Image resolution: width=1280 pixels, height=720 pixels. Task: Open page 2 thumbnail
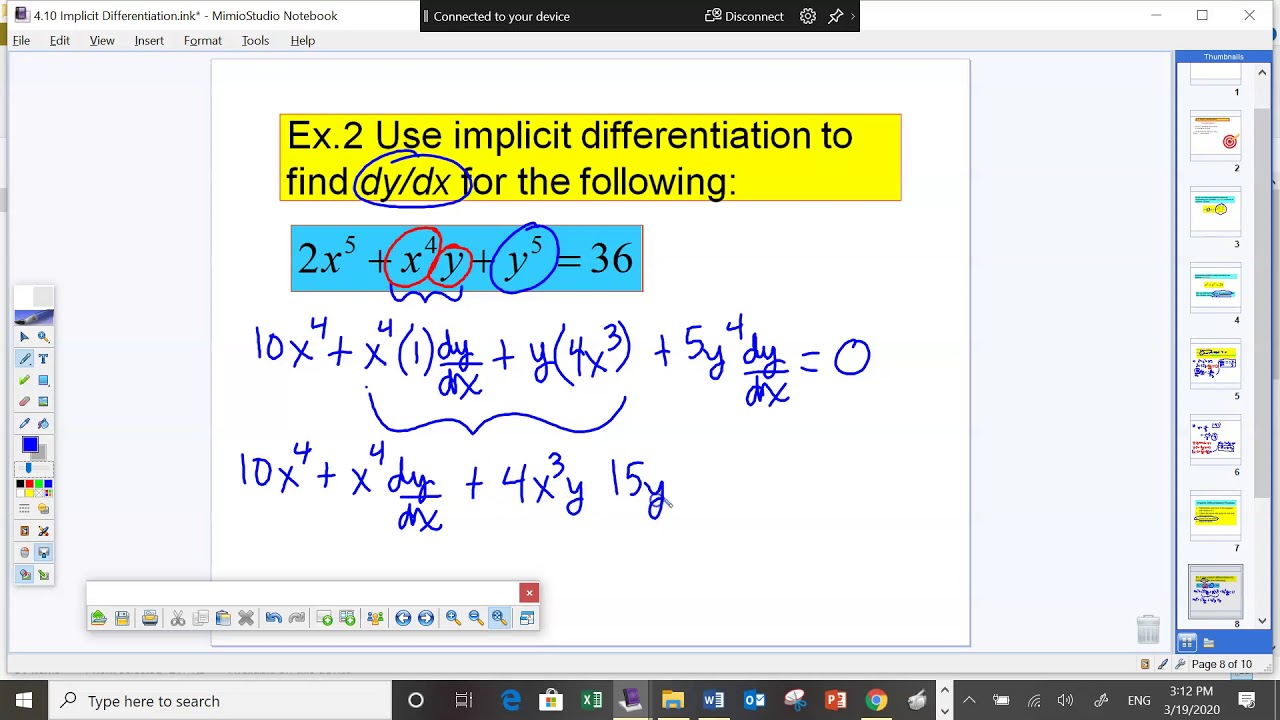[x=1216, y=136]
